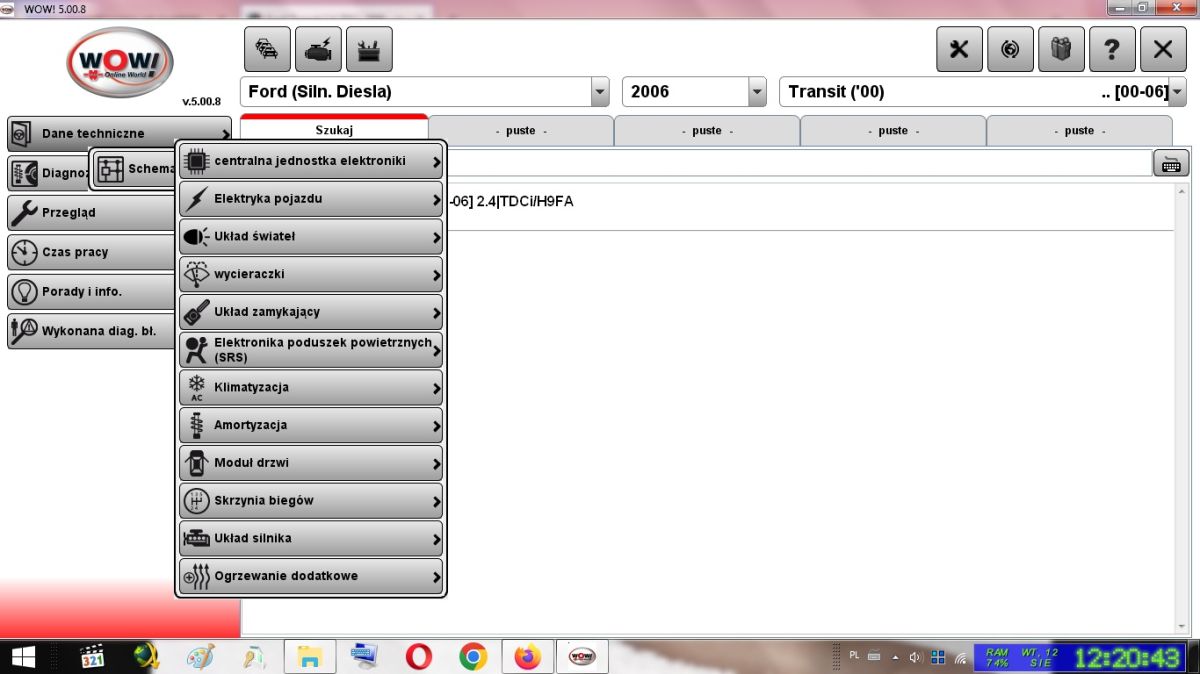Click the volume speaker tray icon
This screenshot has height=674, width=1200.
click(x=915, y=657)
